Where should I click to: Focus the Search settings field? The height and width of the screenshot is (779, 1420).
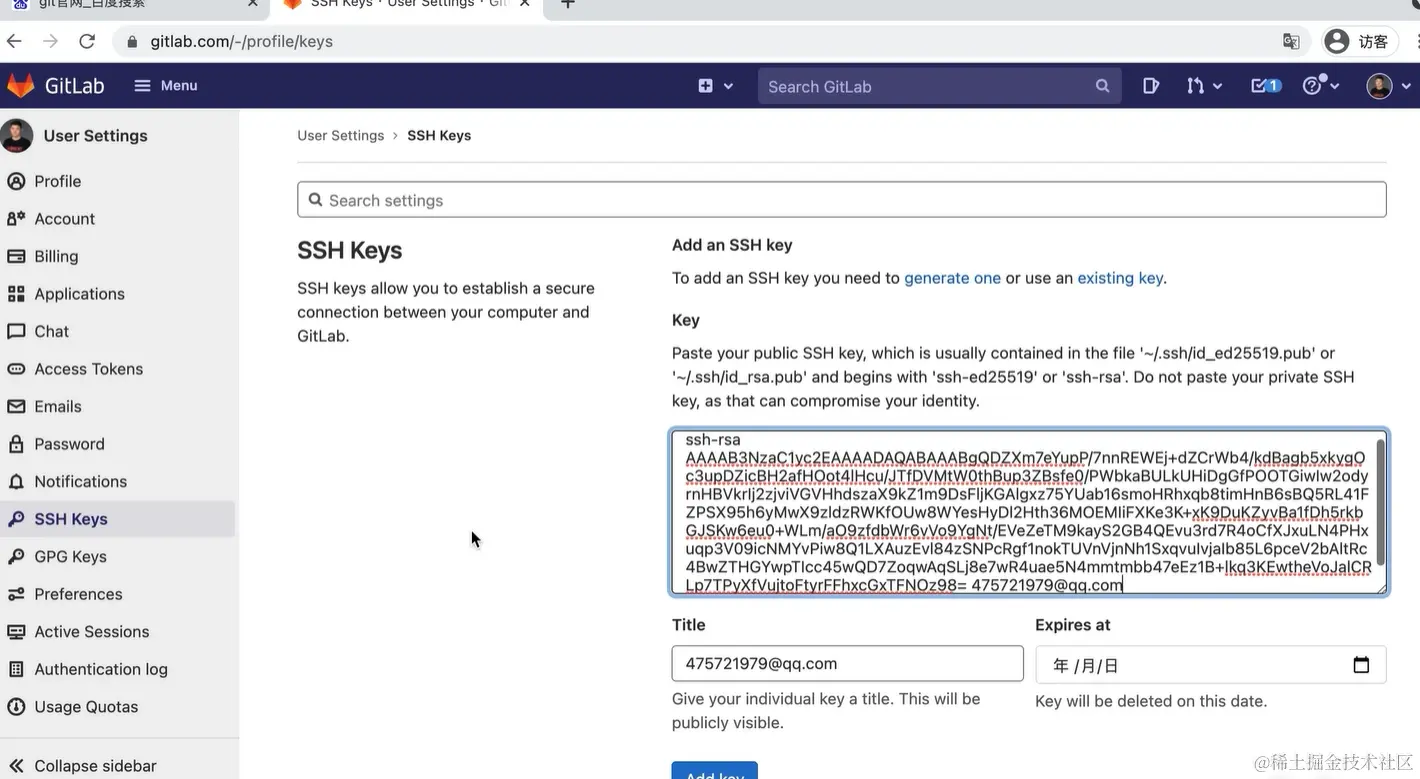tap(841, 200)
